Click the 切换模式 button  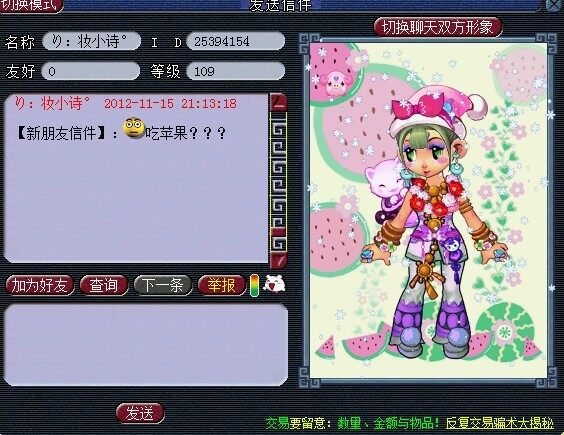coord(31,5)
